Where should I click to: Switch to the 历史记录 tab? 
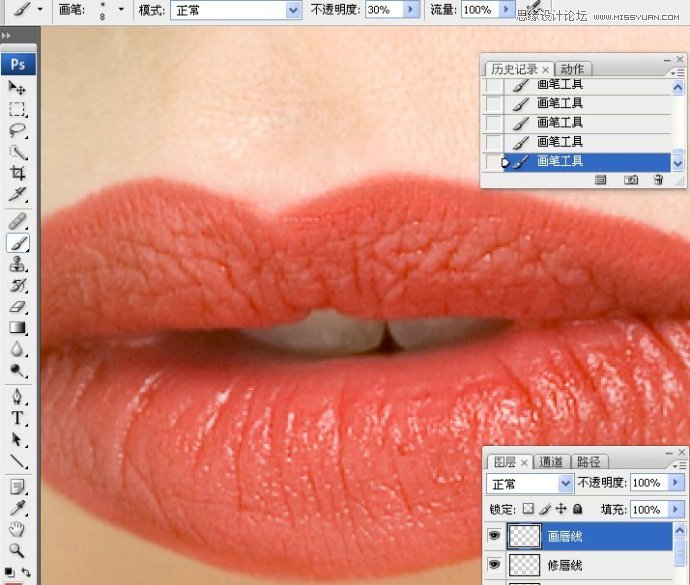[514, 69]
